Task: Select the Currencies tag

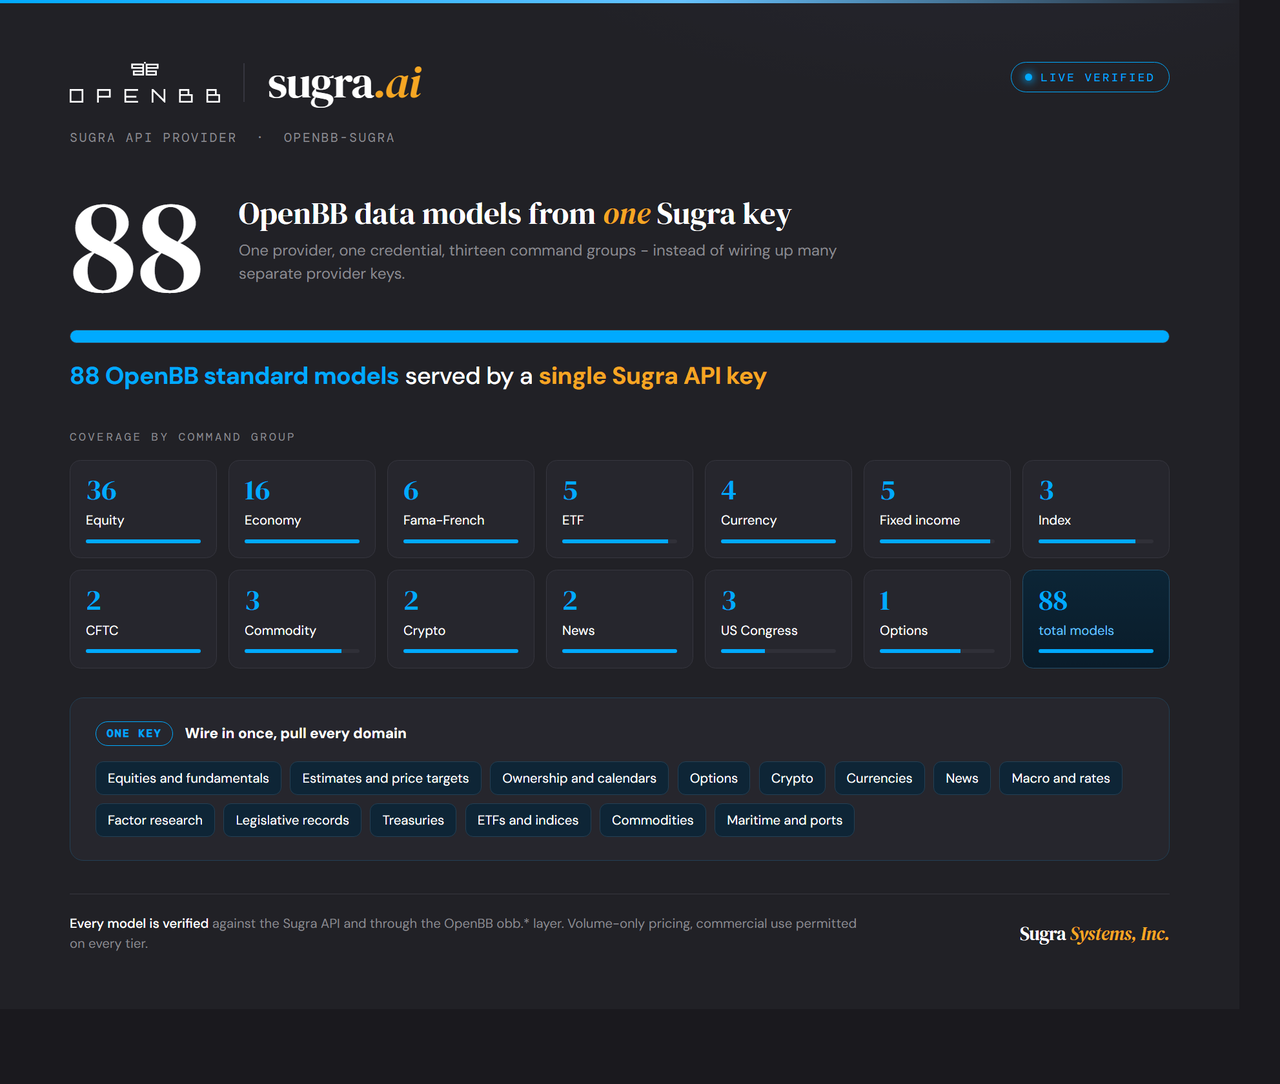Action: click(879, 778)
